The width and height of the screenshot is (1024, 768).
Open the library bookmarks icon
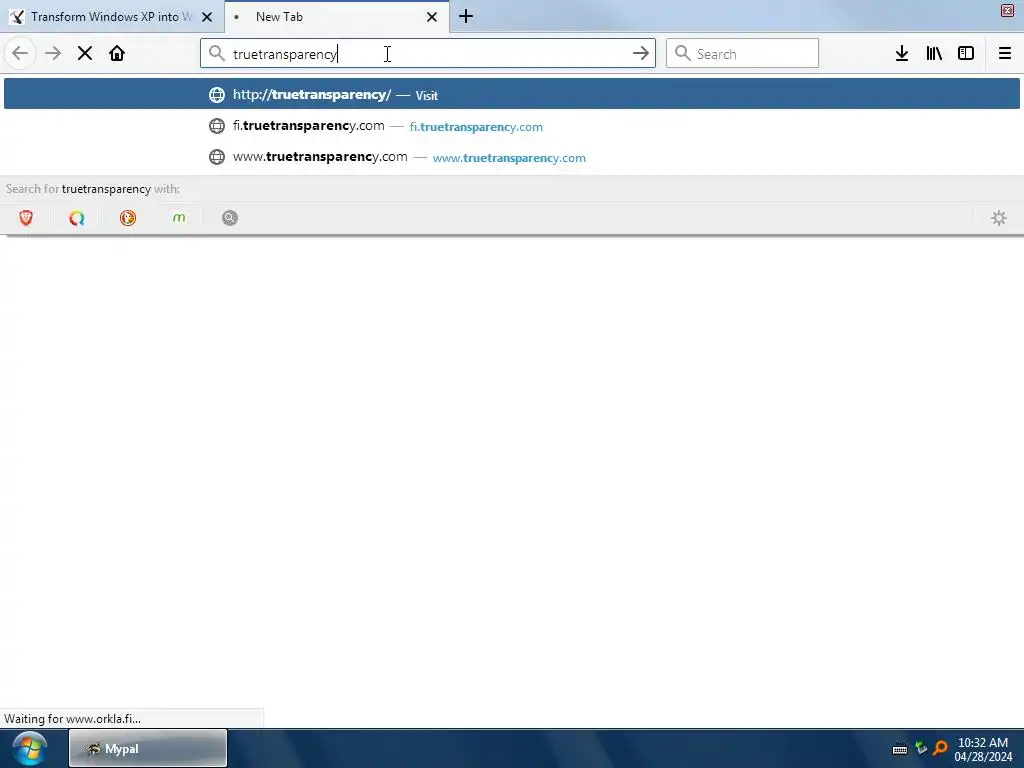(x=934, y=54)
